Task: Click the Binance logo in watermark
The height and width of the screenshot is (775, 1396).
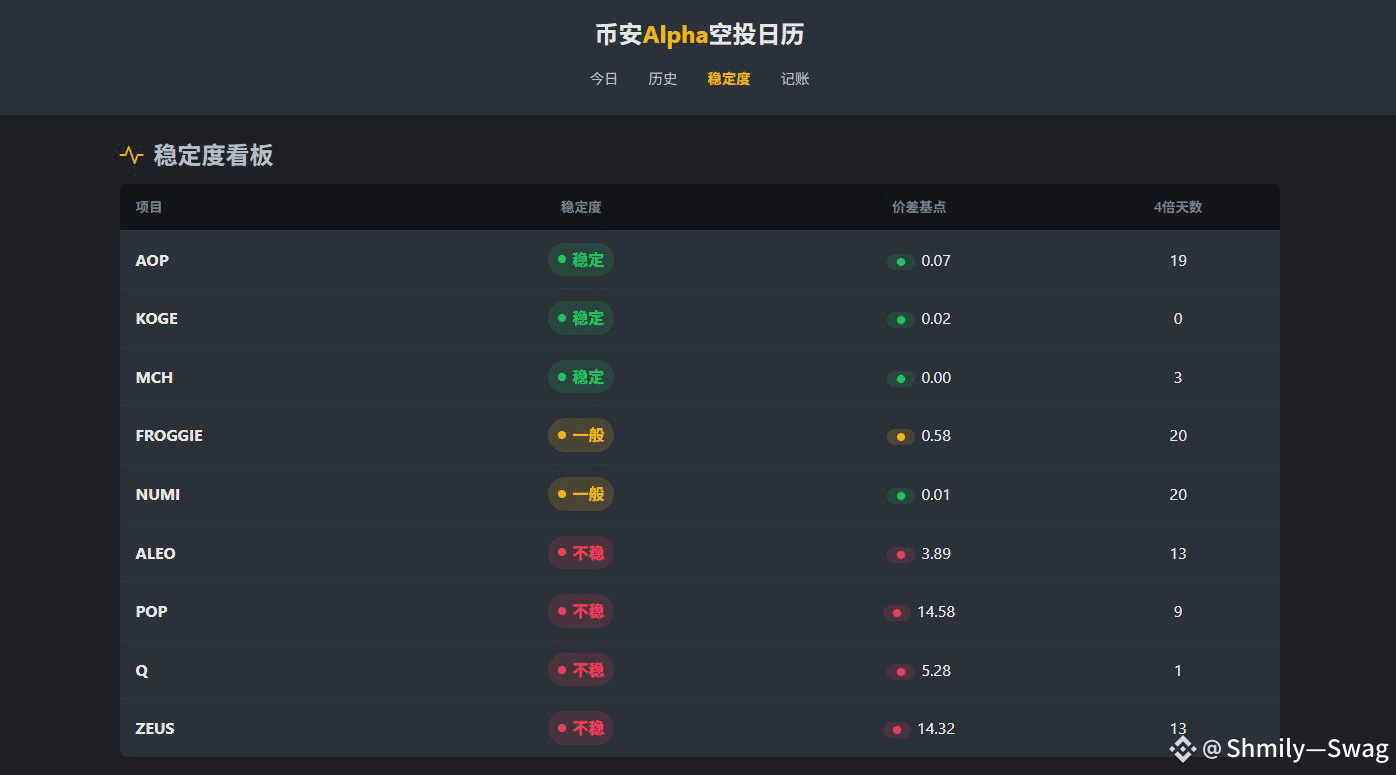Action: click(1183, 749)
